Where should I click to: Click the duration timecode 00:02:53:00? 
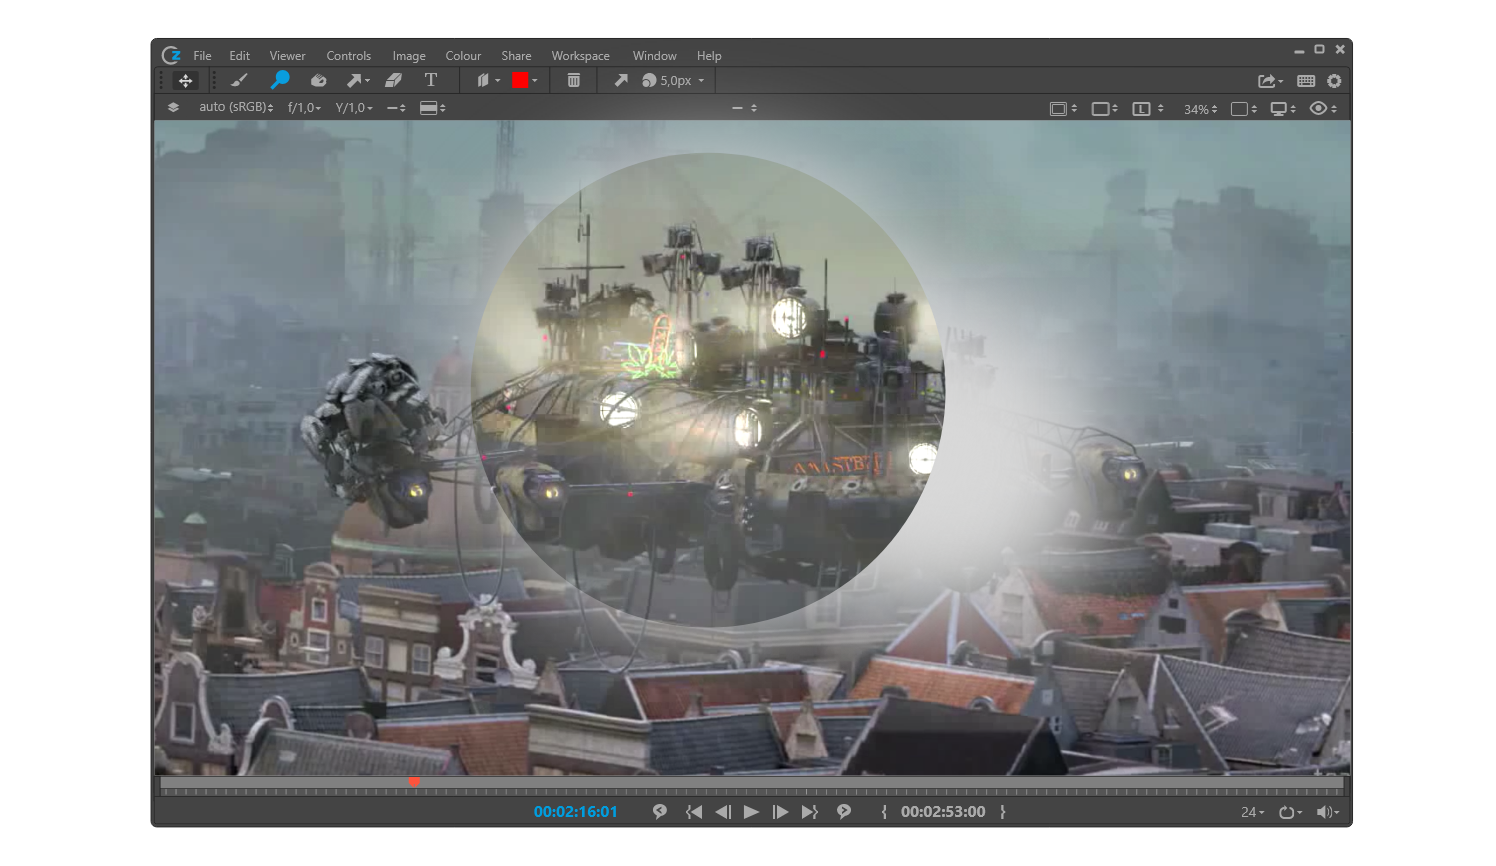(943, 811)
